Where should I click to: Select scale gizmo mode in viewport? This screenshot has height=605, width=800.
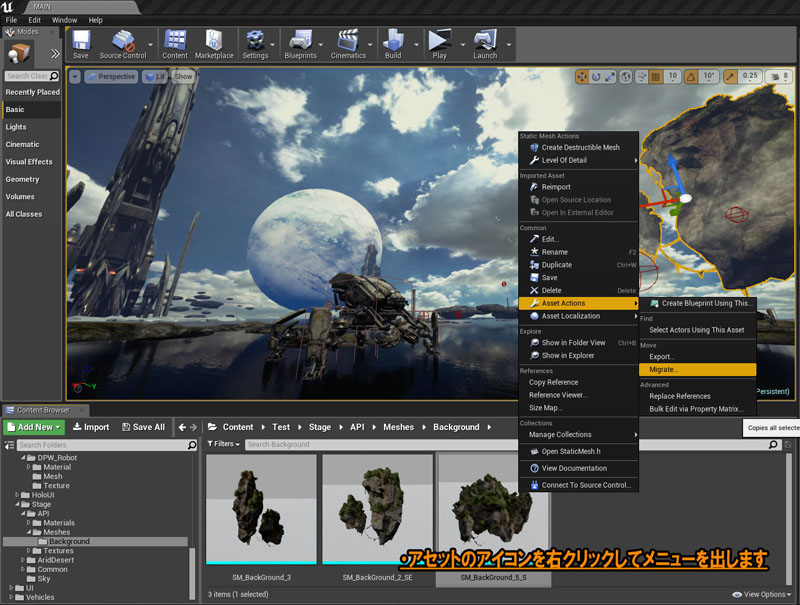coord(610,77)
